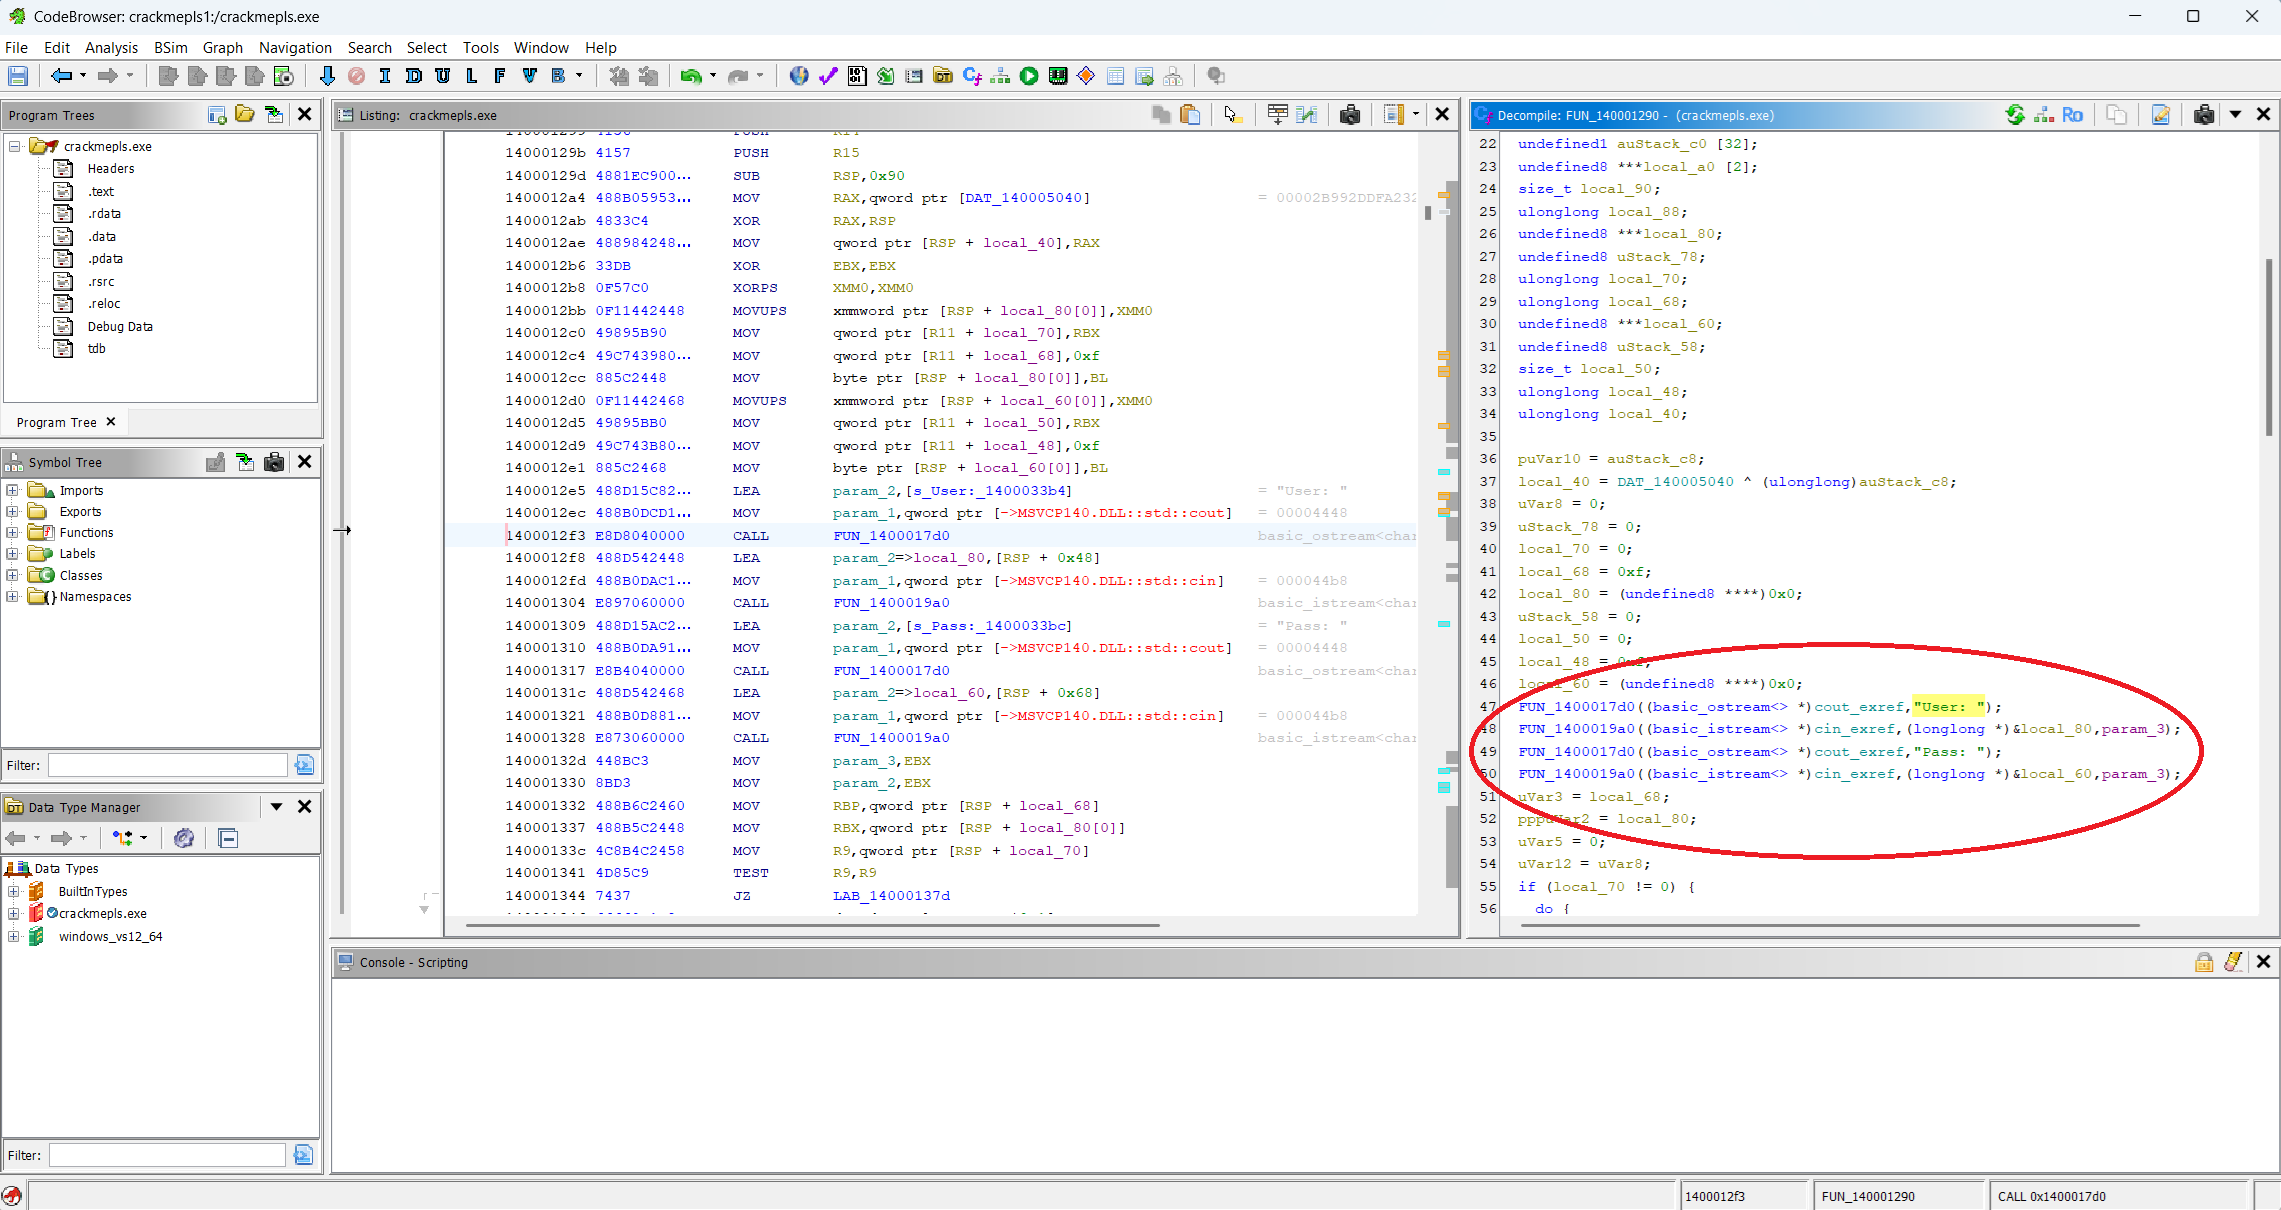Viewport: 2281px width, 1210px height.
Task: Click into the Symbol Tree filter field
Action: [x=167, y=766]
